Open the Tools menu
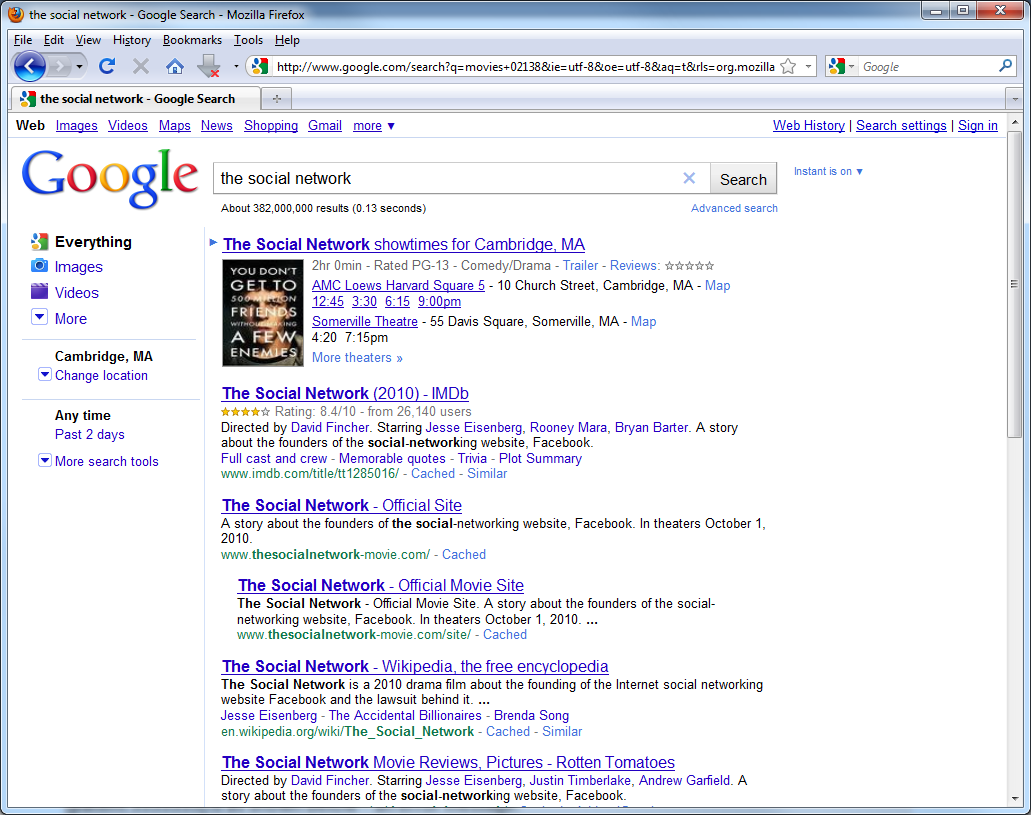Viewport: 1031px width, 815px height. tap(248, 40)
